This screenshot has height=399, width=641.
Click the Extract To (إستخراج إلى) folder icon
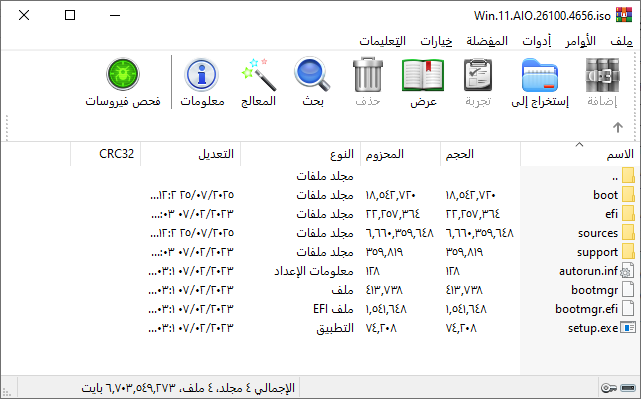coord(540,75)
